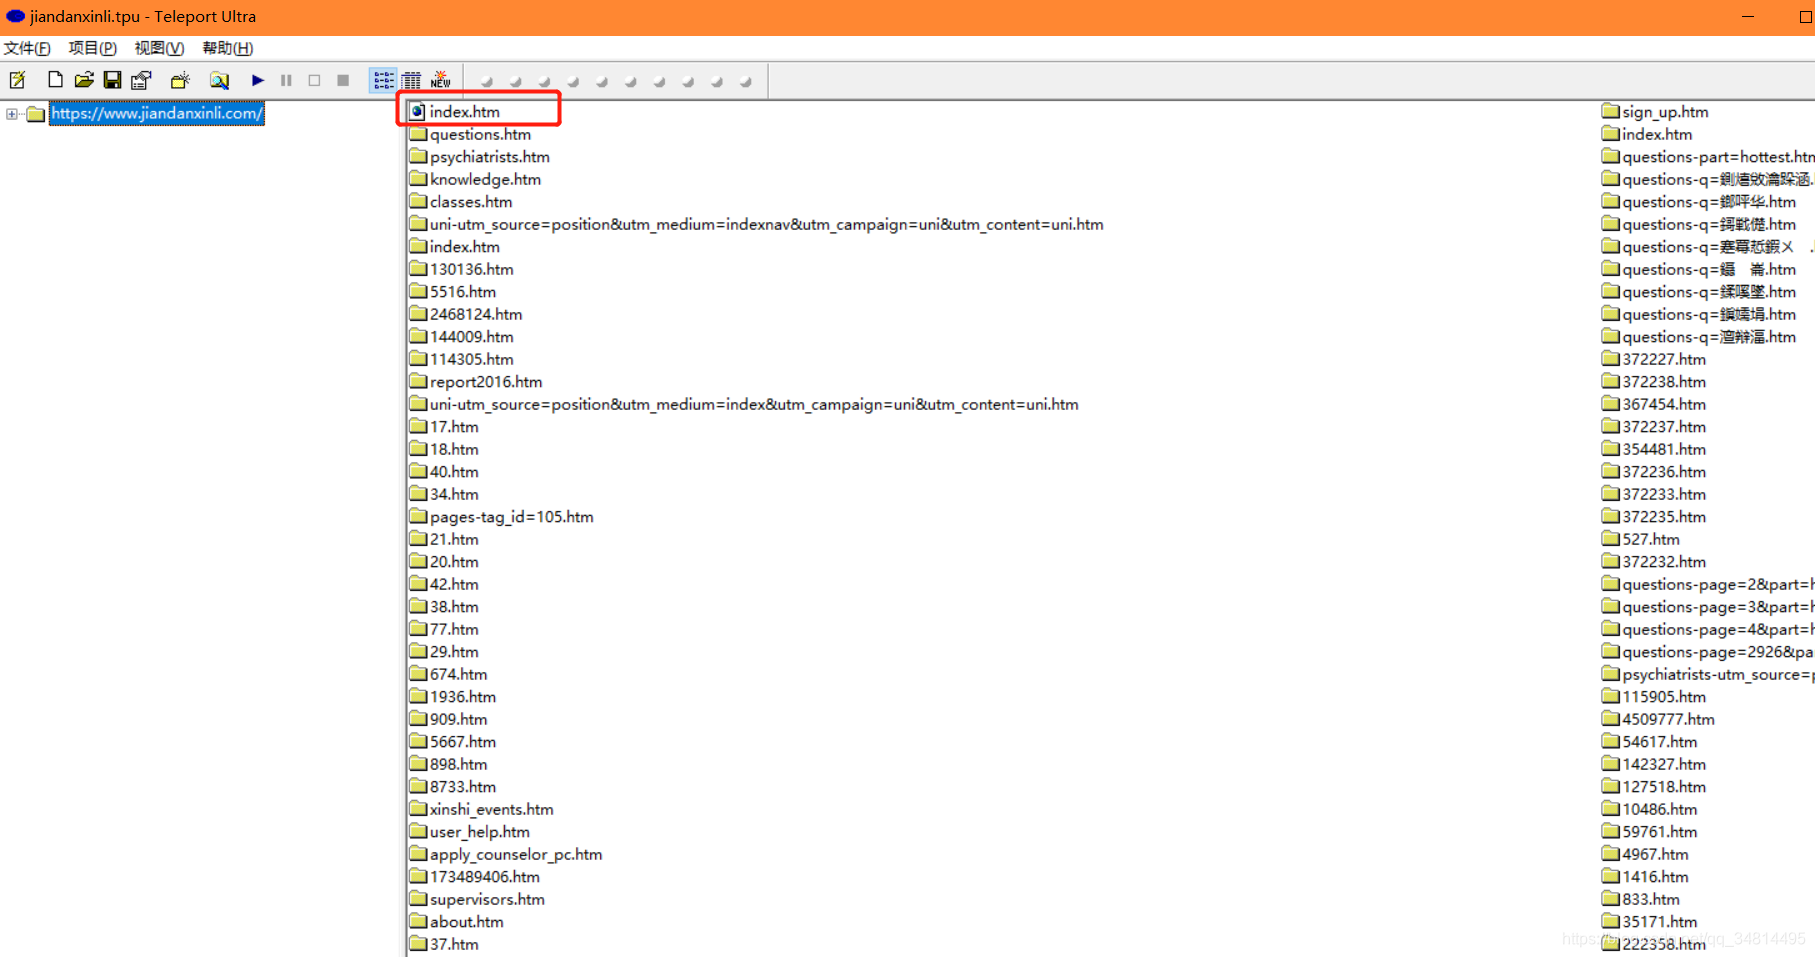Viewport: 1815px width, 957px height.
Task: Select the https://www.jiandanxinli.com/ tree item
Action: tap(157, 114)
